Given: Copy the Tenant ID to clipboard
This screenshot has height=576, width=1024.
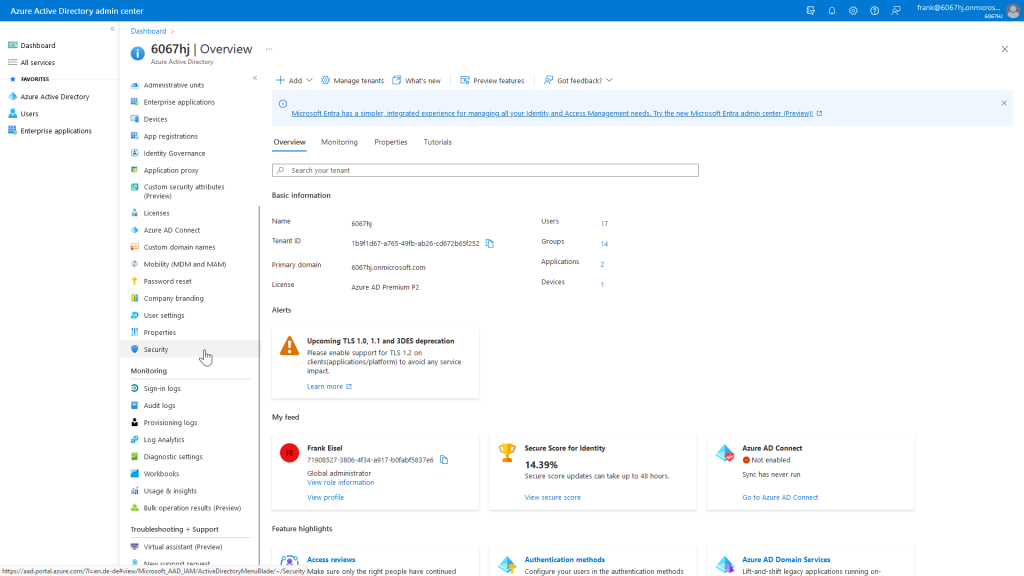Looking at the screenshot, I should tap(490, 243).
